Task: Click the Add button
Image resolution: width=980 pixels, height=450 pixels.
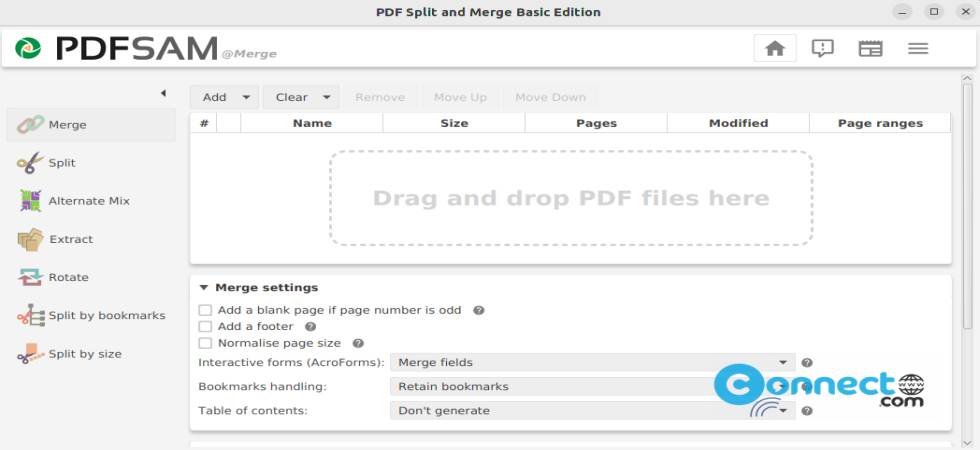Action: point(224,98)
